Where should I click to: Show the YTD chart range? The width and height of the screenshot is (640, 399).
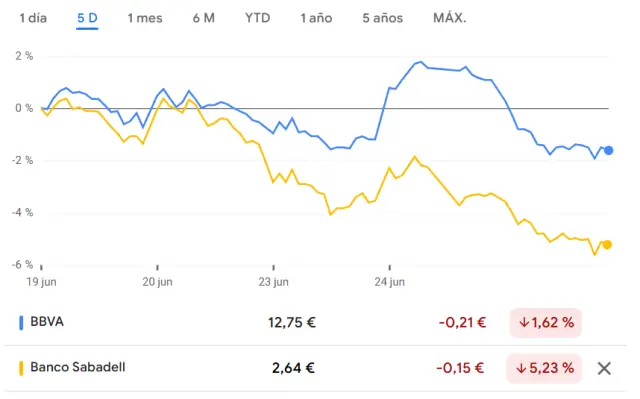[258, 18]
